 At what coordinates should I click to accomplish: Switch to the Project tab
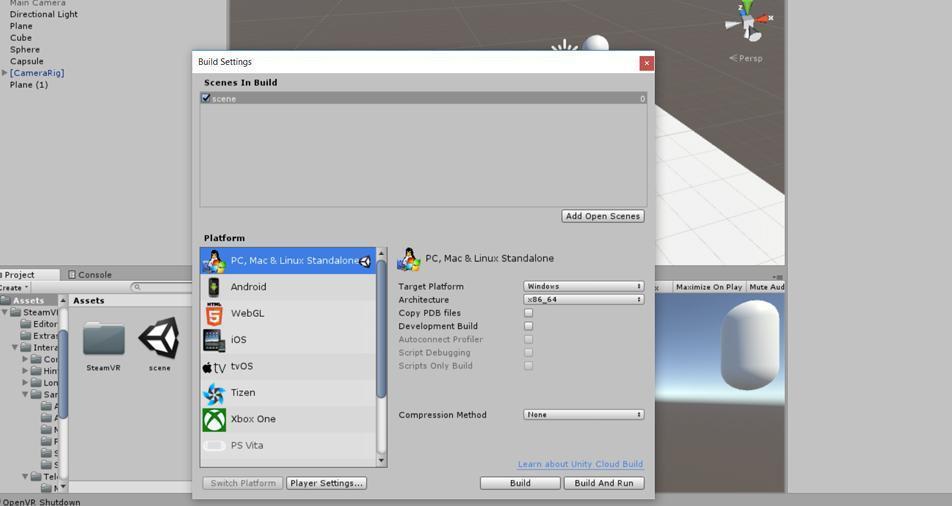pyautogui.click(x=18, y=275)
